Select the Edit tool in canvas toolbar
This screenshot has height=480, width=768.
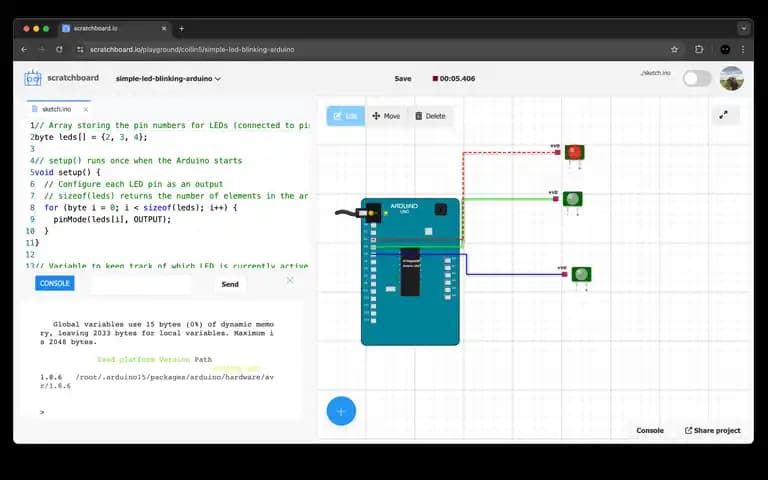[x=346, y=116]
